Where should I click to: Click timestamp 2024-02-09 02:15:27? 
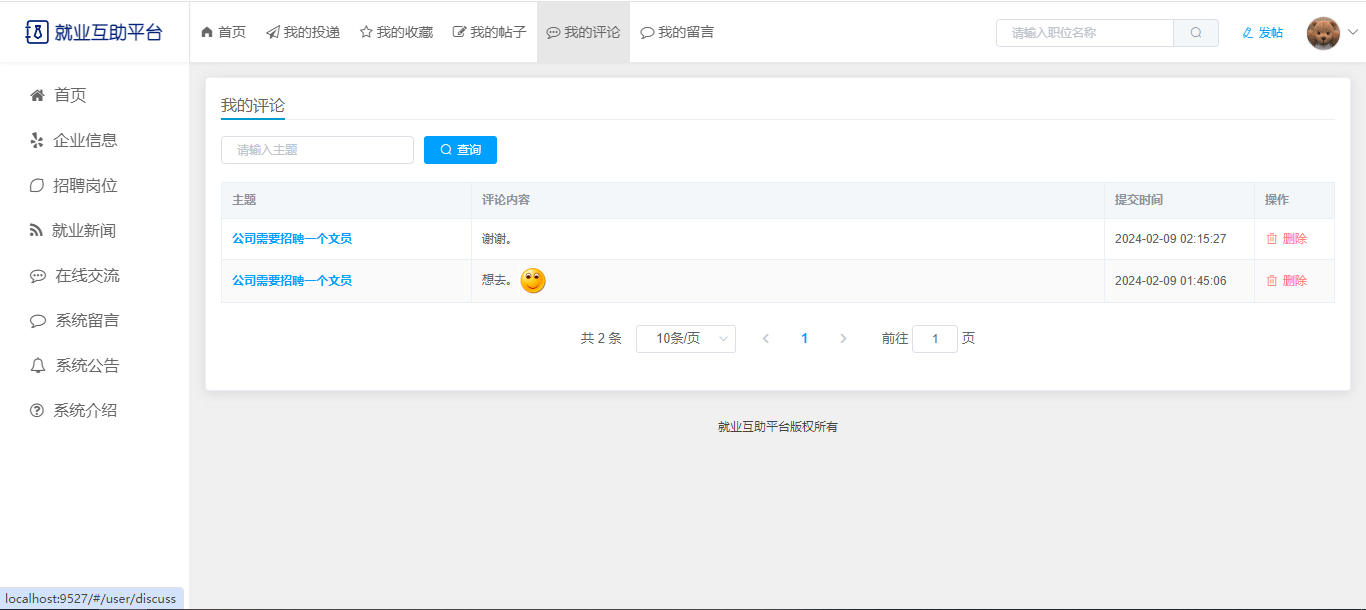[x=1171, y=239]
